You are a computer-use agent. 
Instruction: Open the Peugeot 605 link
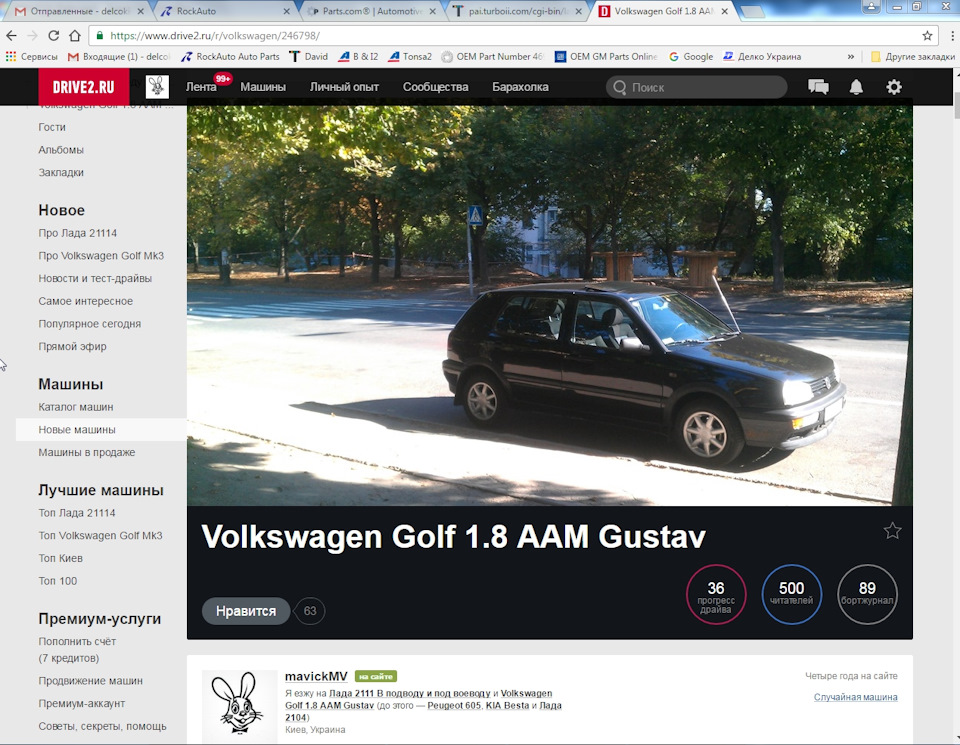[x=454, y=705]
